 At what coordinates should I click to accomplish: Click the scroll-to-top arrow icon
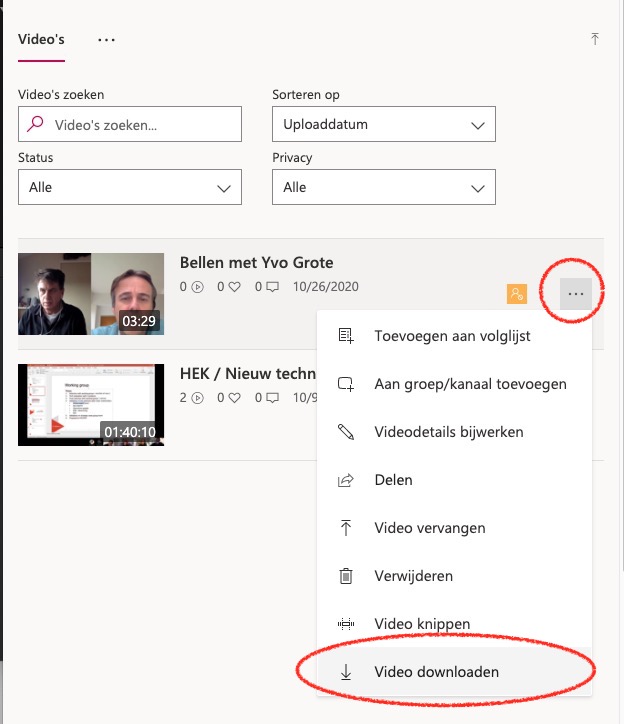[595, 39]
